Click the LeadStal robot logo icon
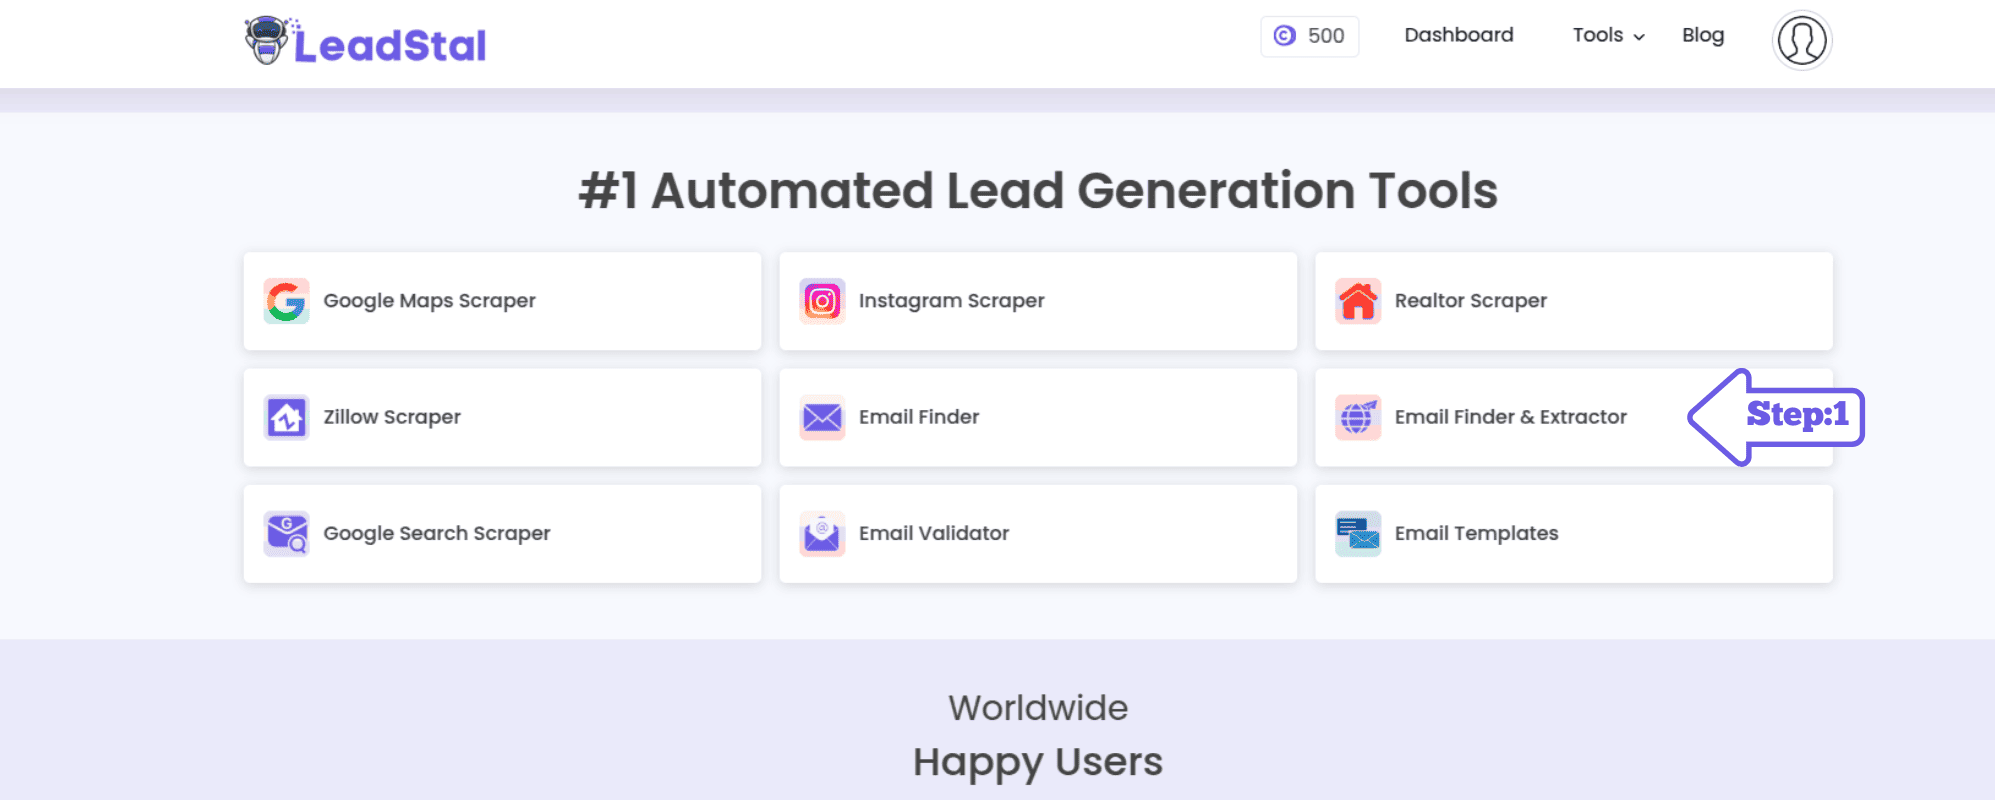The image size is (1995, 800). tap(267, 40)
